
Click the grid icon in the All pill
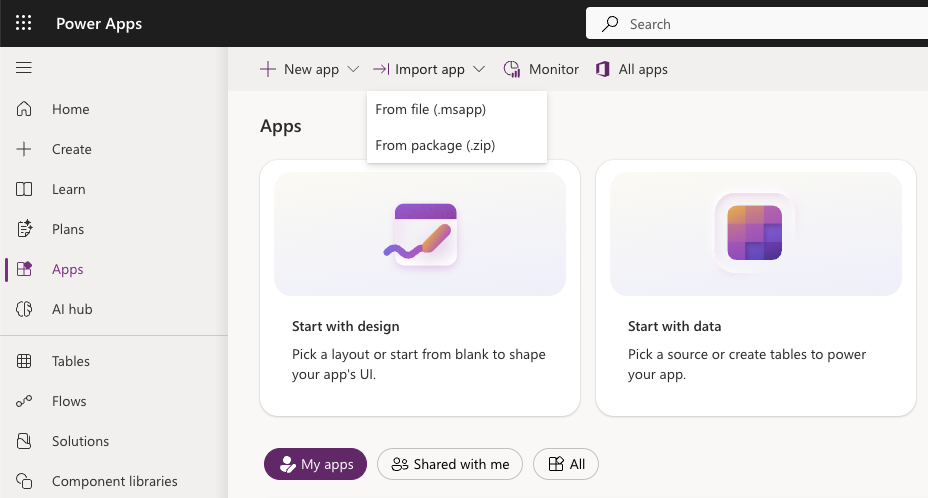point(556,464)
